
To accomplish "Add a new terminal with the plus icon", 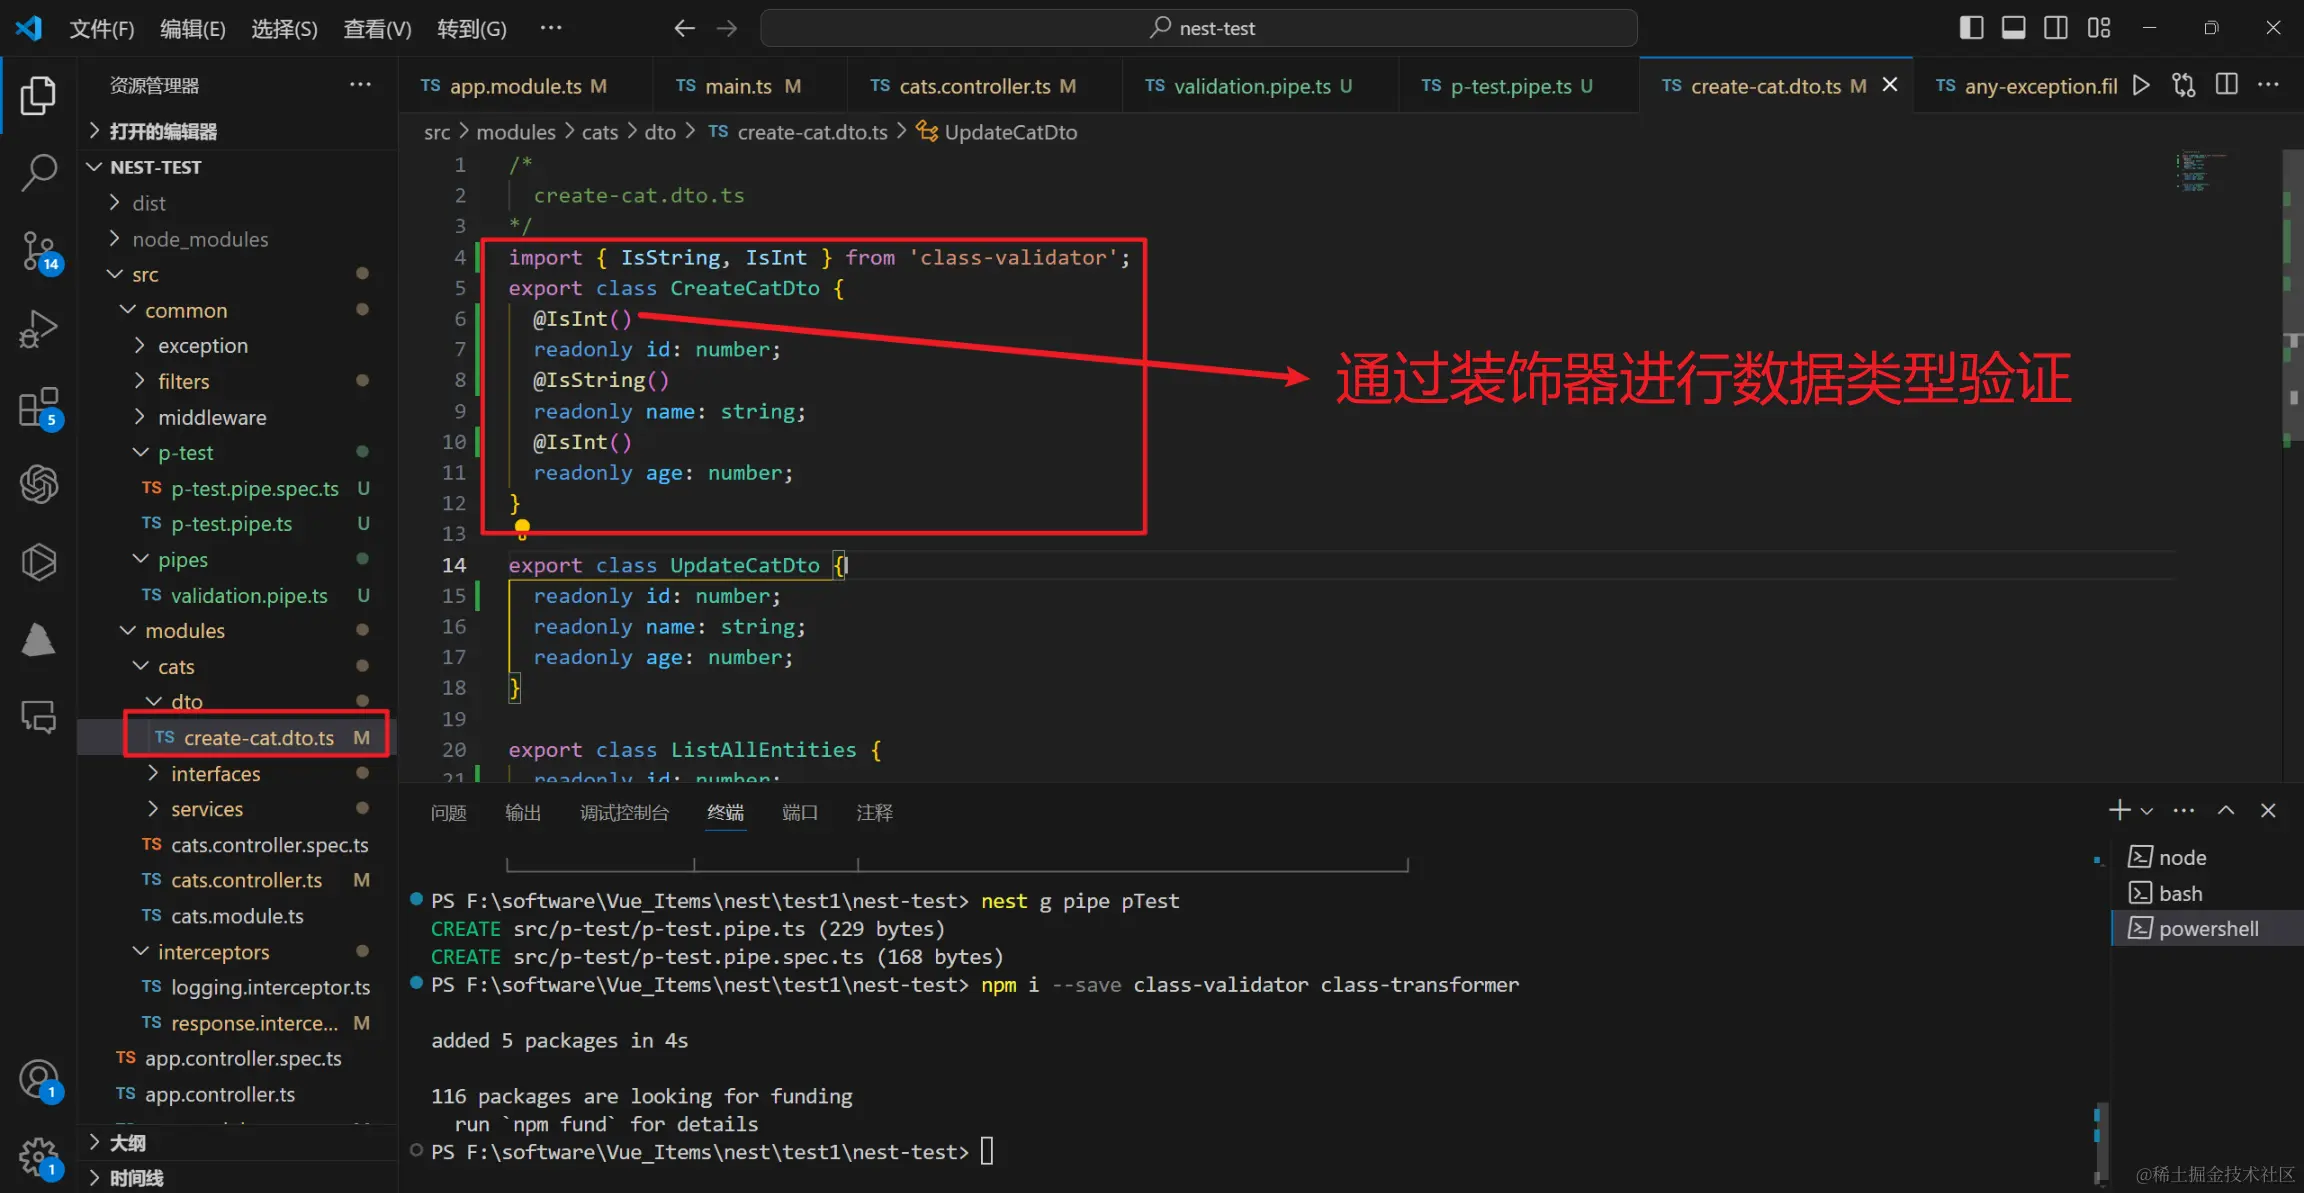I will click(x=2119, y=810).
